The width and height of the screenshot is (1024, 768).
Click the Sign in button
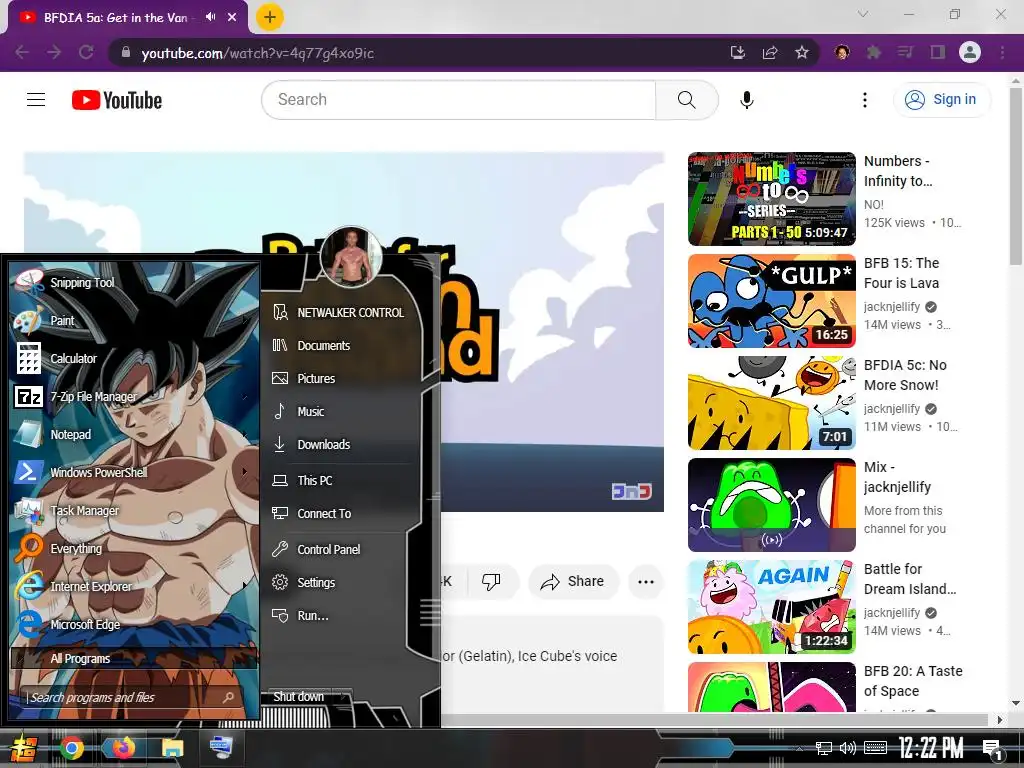941,99
